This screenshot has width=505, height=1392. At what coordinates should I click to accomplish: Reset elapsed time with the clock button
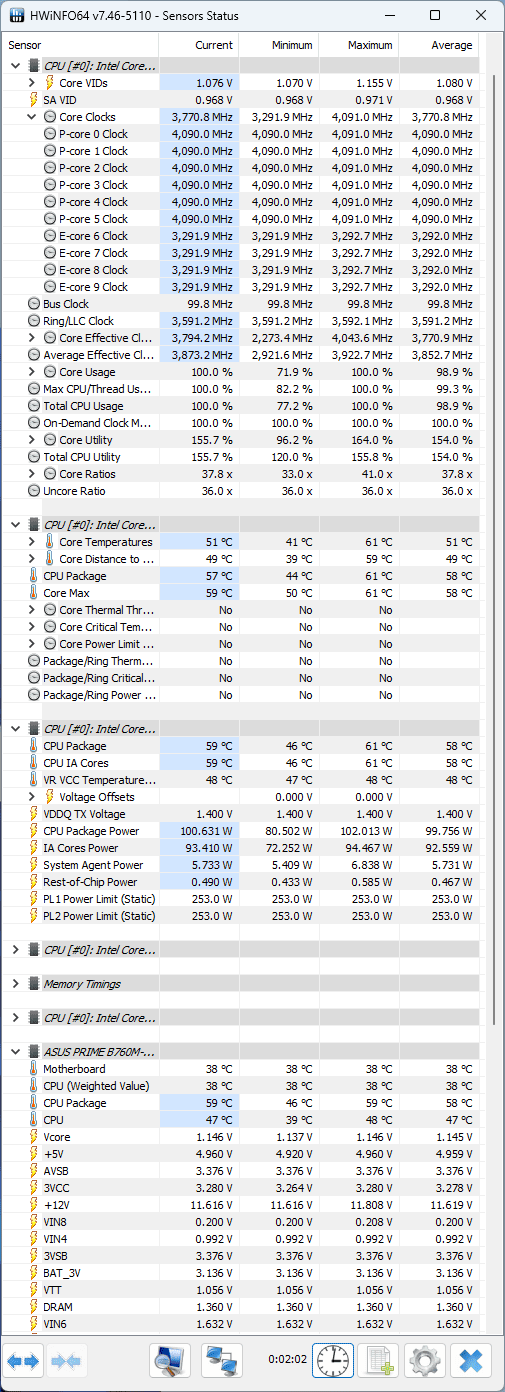pyautogui.click(x=333, y=1360)
